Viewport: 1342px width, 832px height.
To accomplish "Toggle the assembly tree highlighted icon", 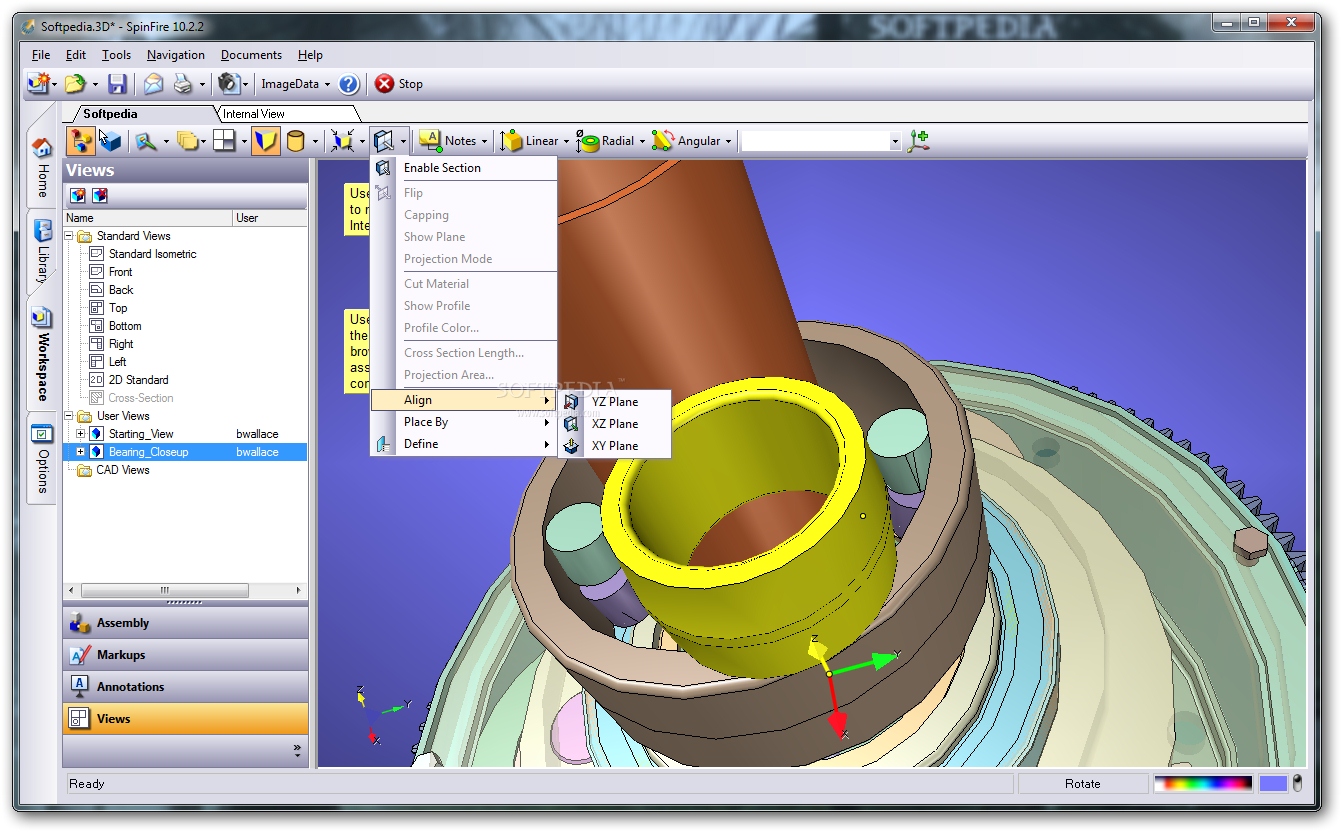I will pos(80,141).
